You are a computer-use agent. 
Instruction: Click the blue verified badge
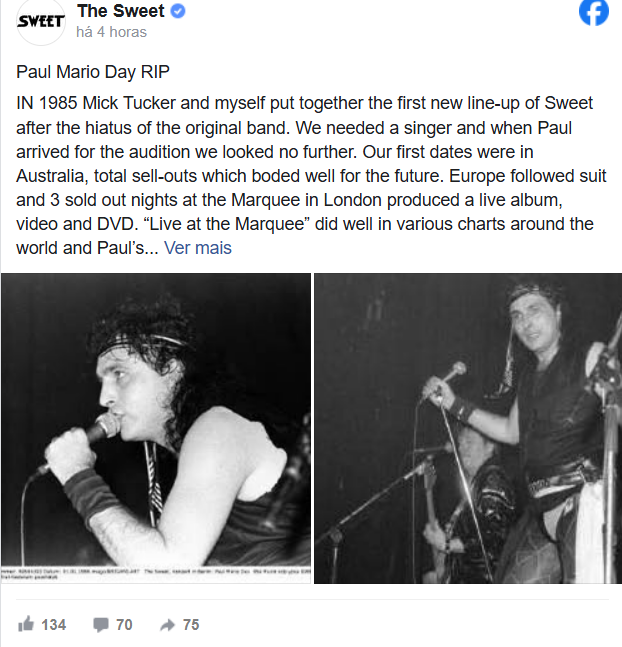178,11
